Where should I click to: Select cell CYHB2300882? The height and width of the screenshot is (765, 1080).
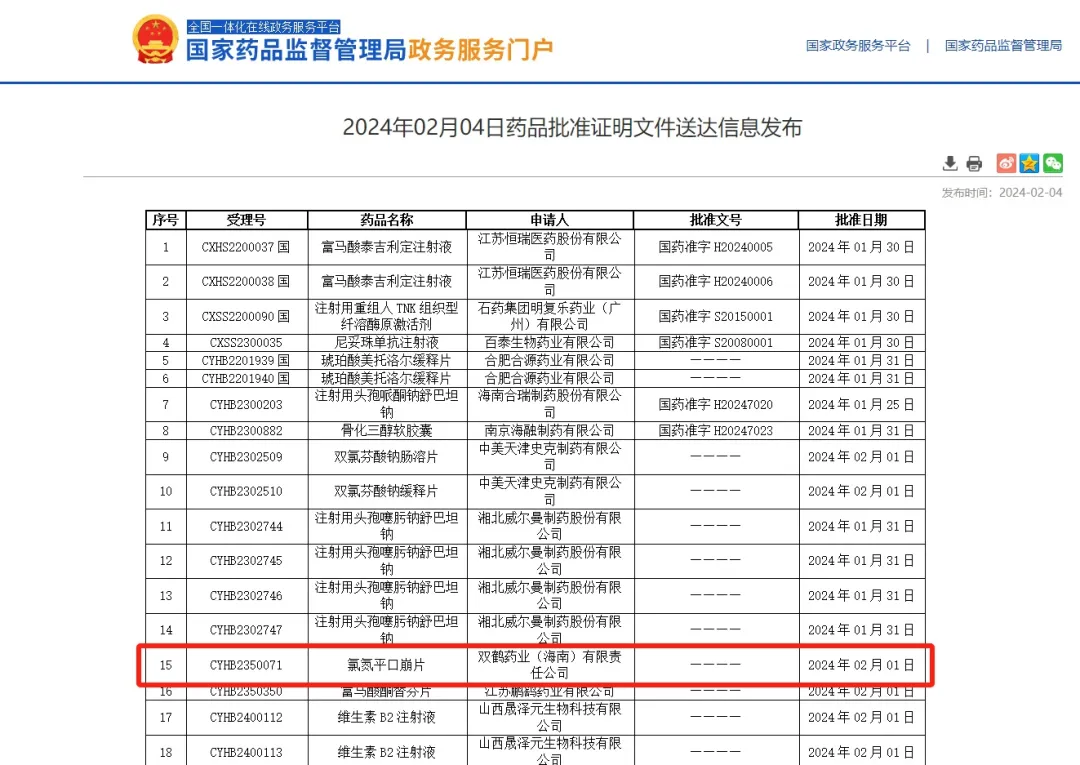(246, 431)
